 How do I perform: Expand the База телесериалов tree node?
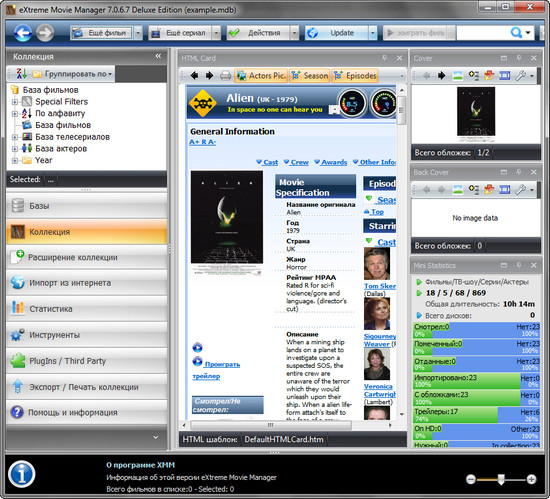click(x=15, y=137)
